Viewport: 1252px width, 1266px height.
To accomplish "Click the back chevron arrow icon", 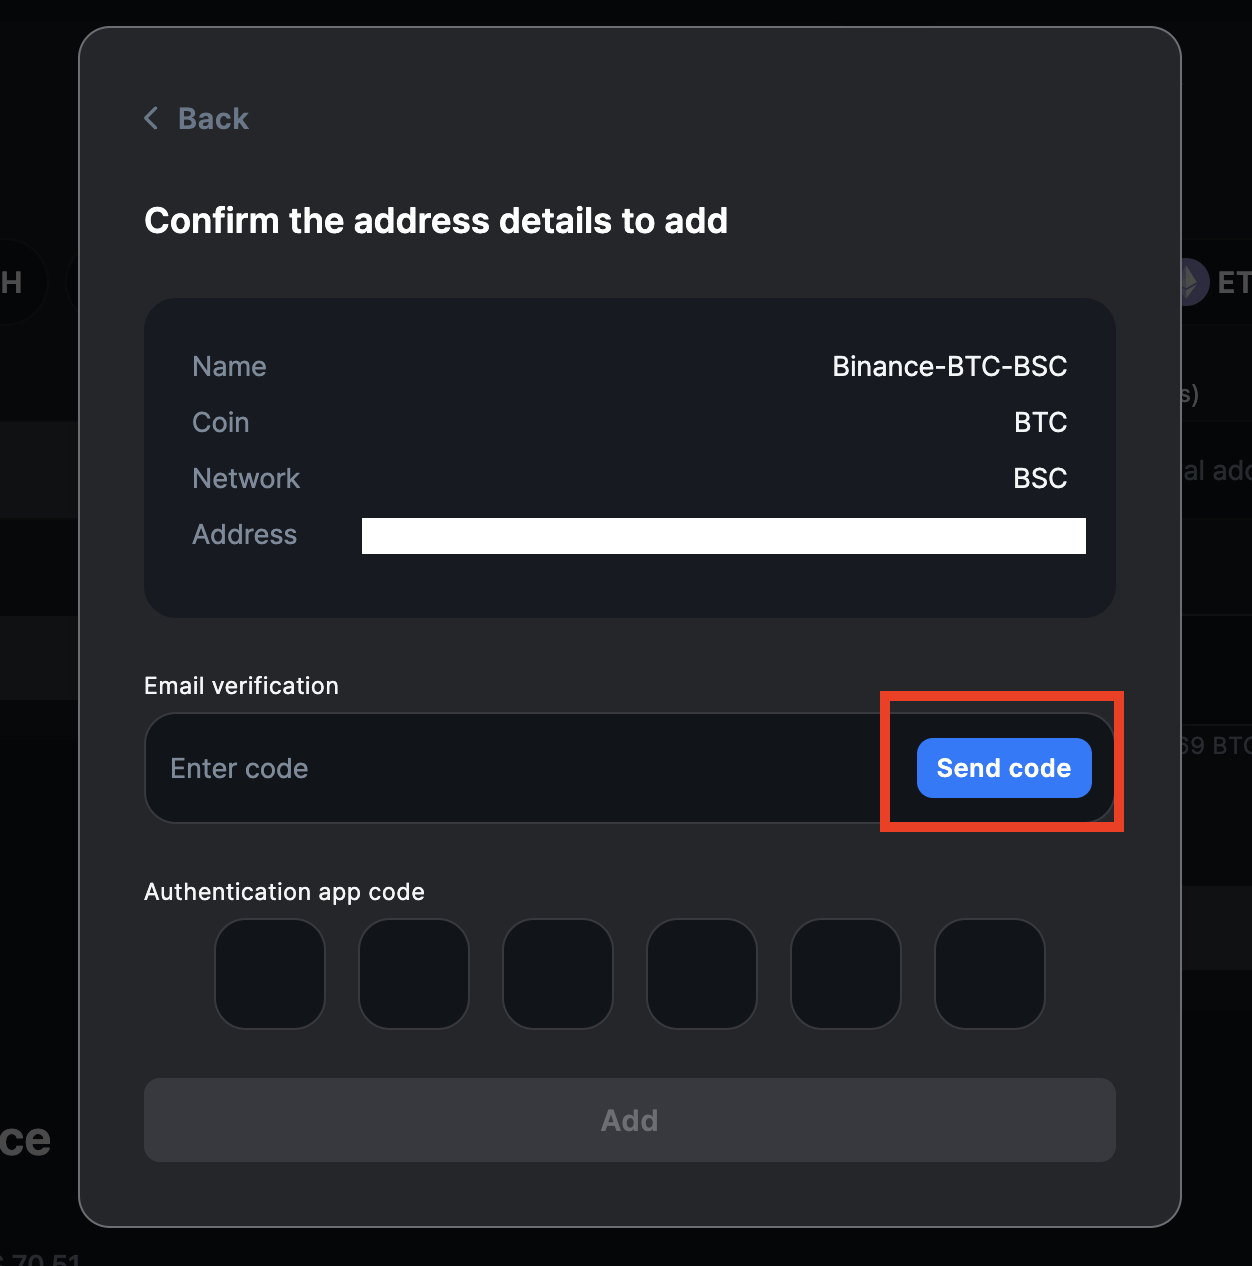I will point(152,119).
